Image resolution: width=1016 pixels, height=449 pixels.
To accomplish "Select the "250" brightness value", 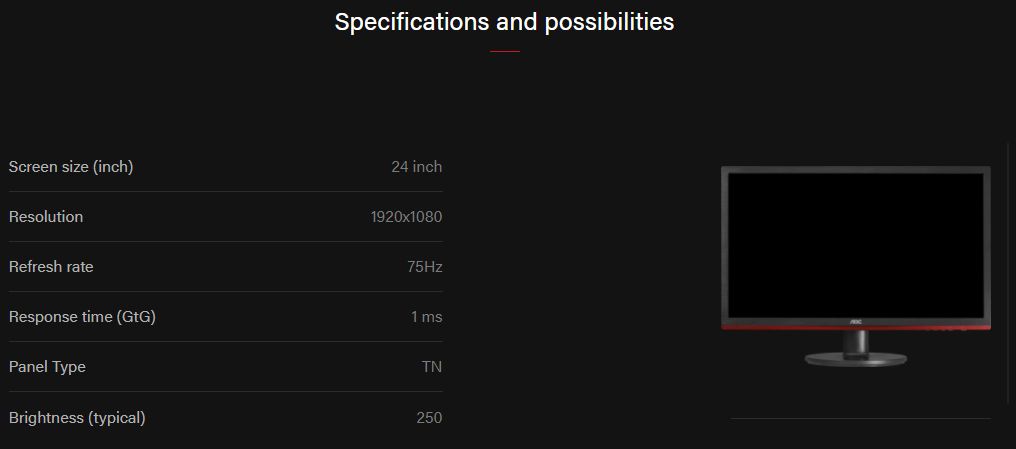I will click(x=429, y=417).
